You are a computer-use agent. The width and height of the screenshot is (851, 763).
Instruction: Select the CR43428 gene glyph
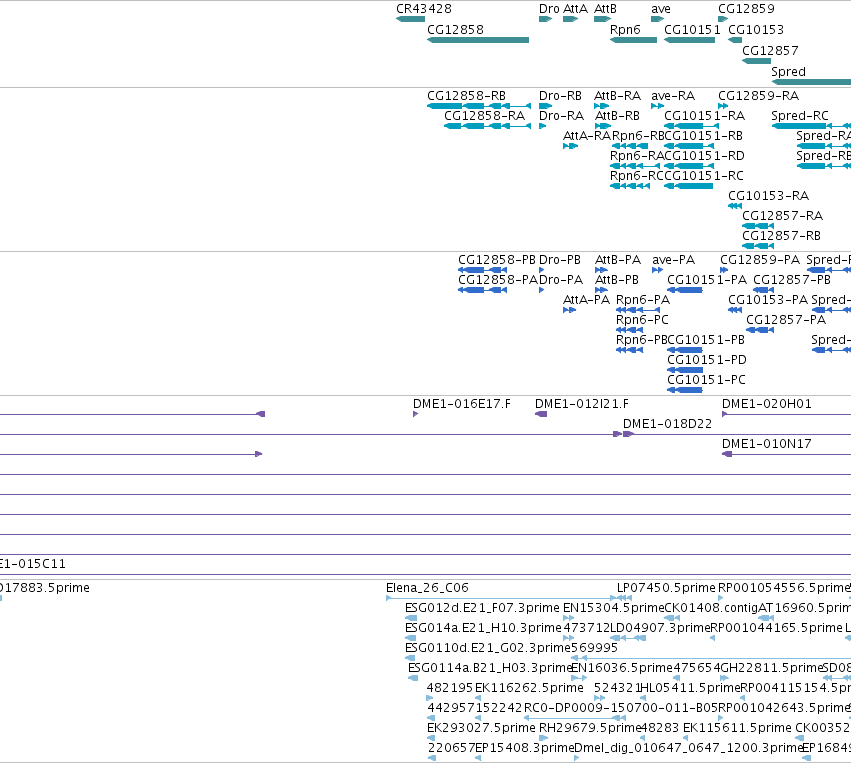[x=410, y=19]
